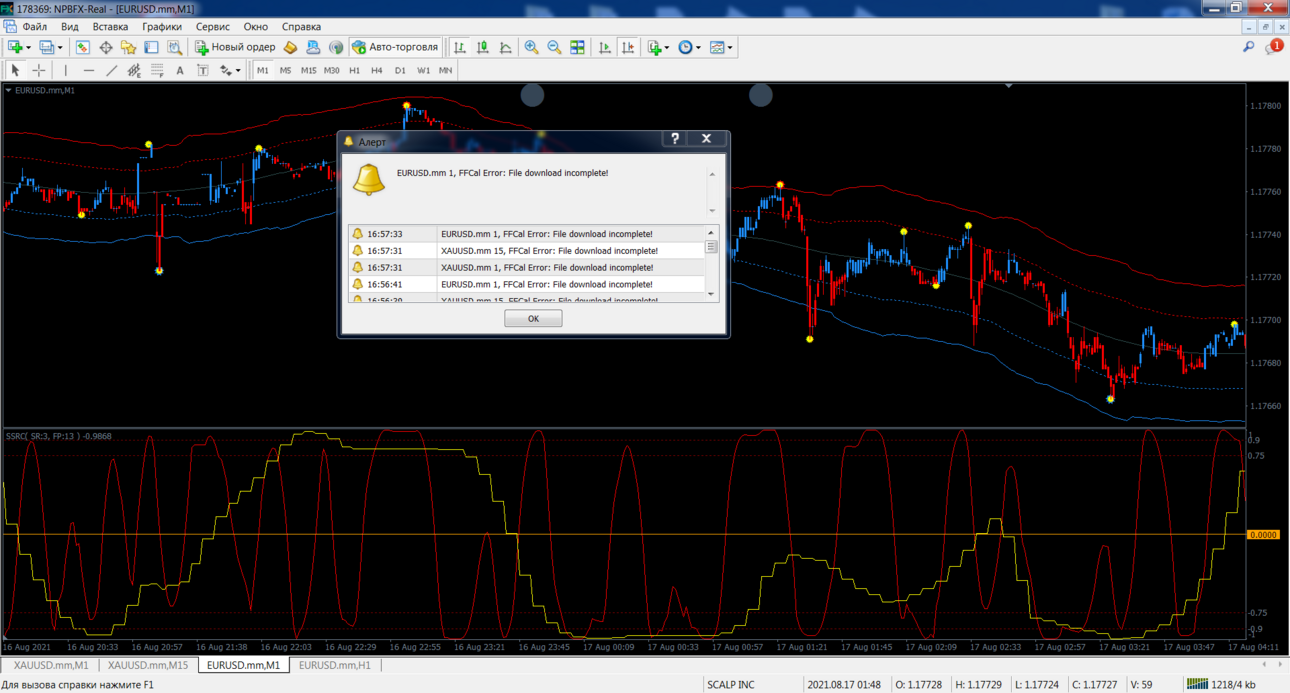
Task: Open the Вставка menu
Action: coord(110,27)
